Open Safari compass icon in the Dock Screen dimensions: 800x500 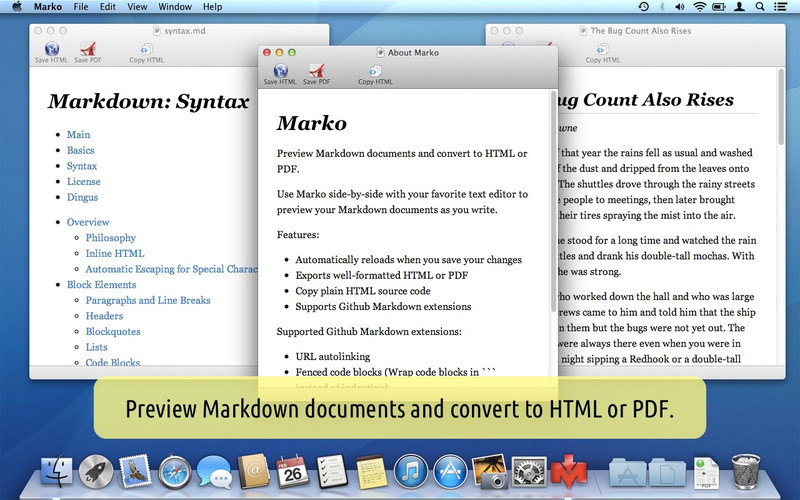(174, 472)
